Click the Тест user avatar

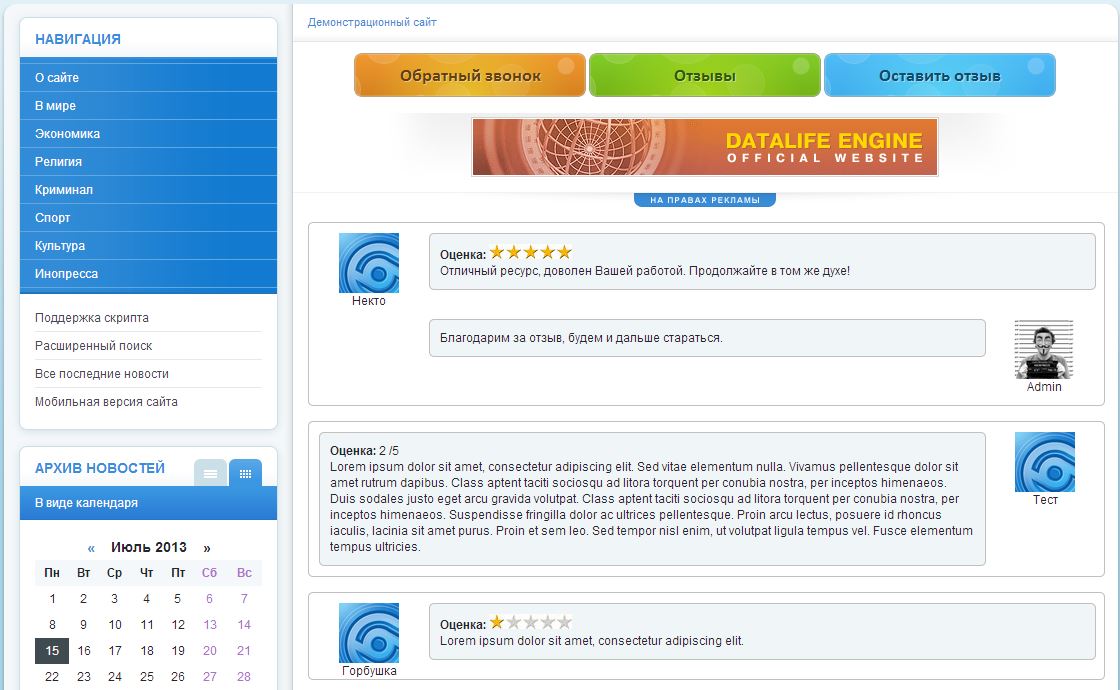point(1044,462)
